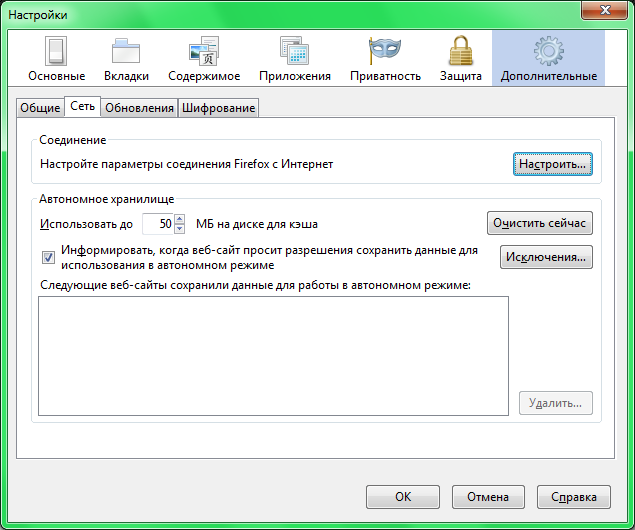Image resolution: width=635 pixels, height=530 pixels.
Task: Toggle the Информировать offline data checkbox
Action: pyautogui.click(x=48, y=258)
